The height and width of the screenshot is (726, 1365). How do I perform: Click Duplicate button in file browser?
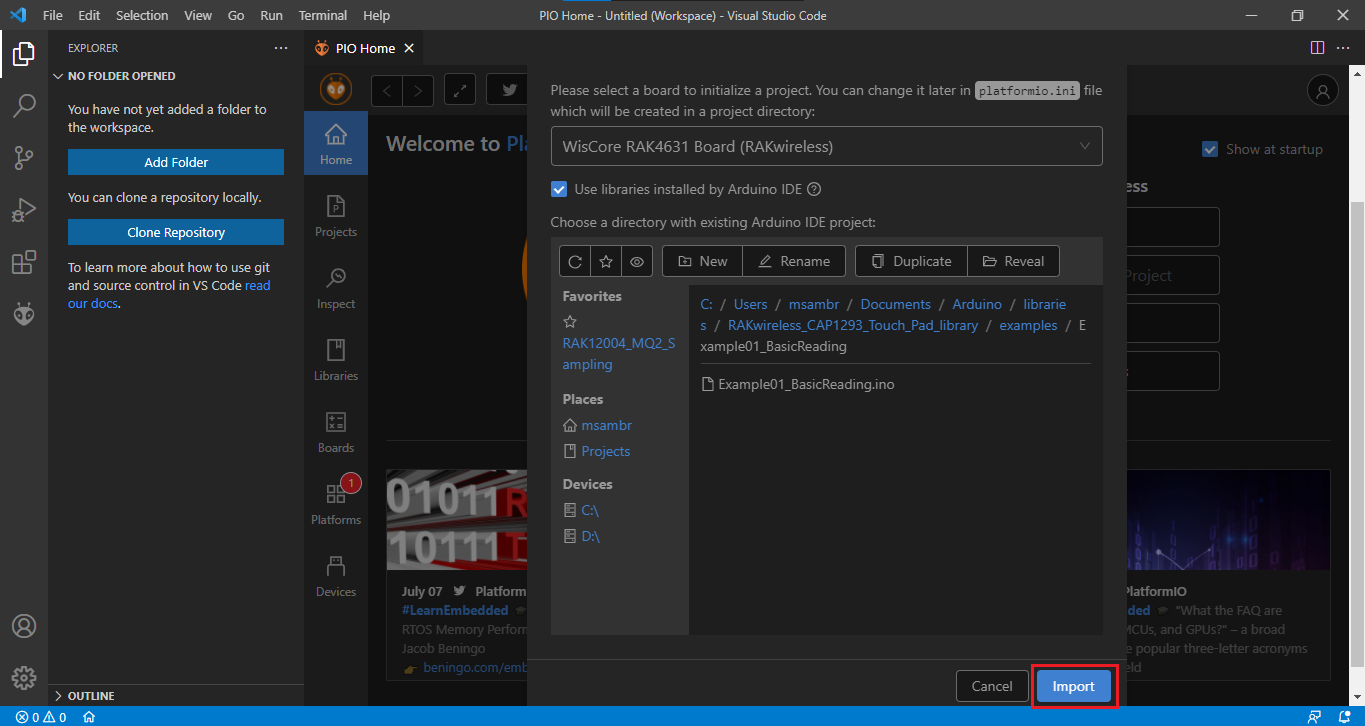(911, 261)
